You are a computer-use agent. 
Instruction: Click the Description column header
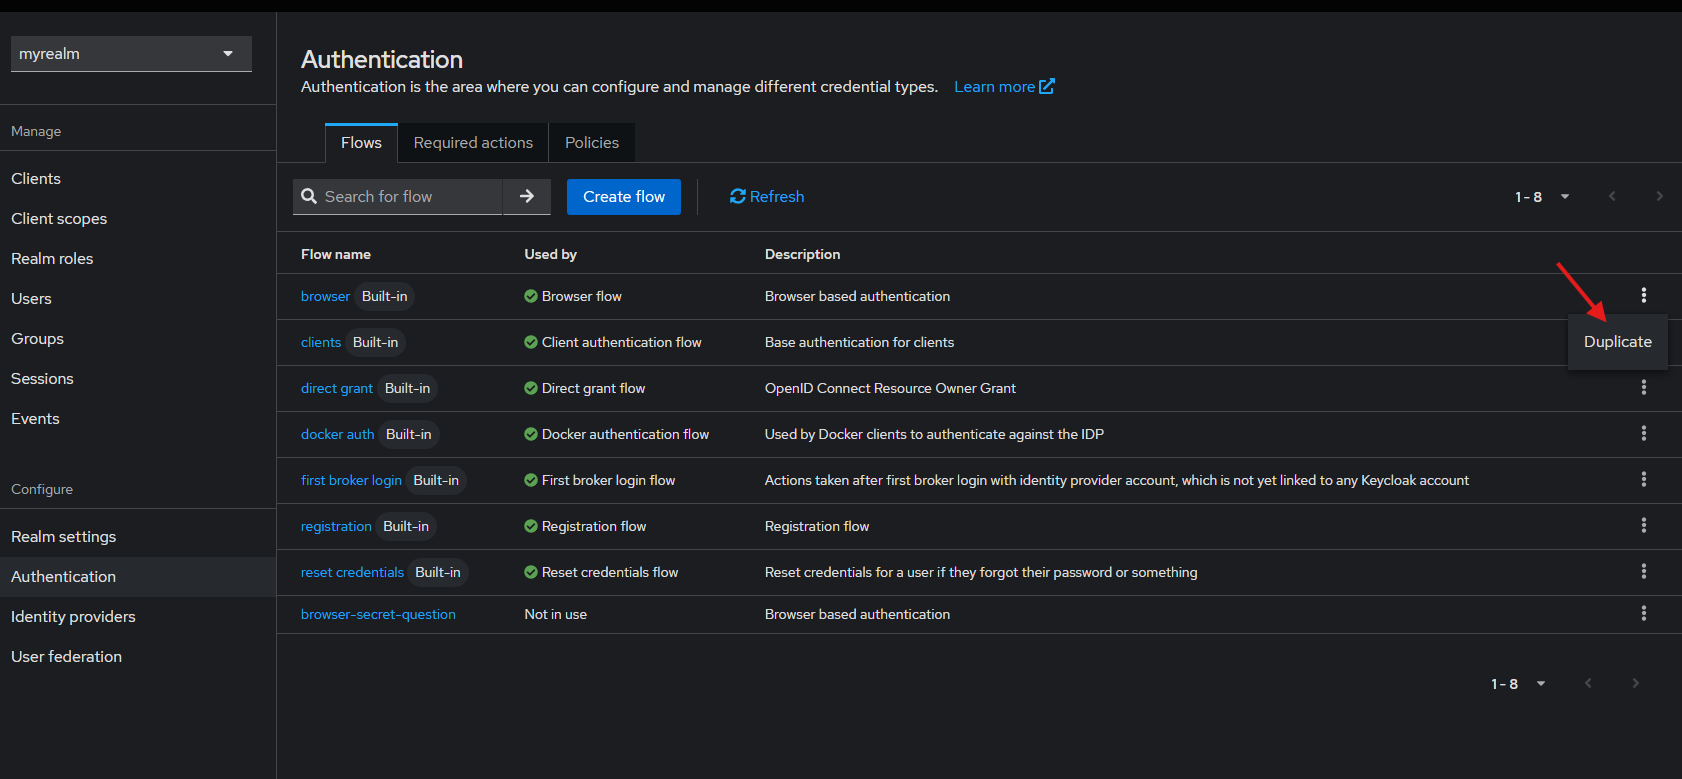coord(802,254)
